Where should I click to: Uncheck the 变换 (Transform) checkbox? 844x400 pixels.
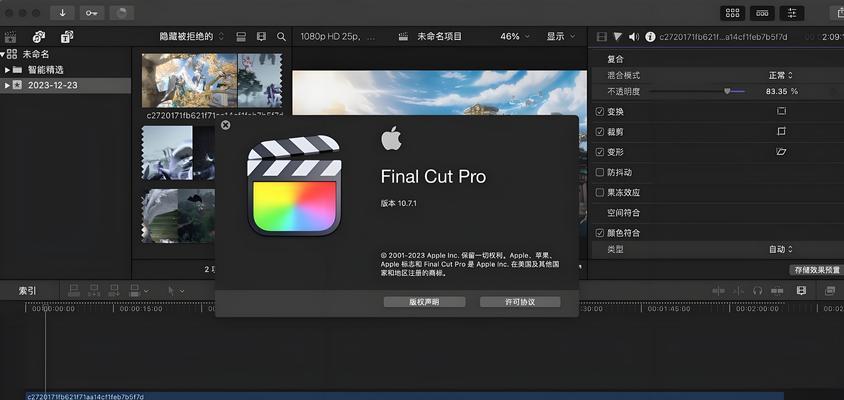600,112
